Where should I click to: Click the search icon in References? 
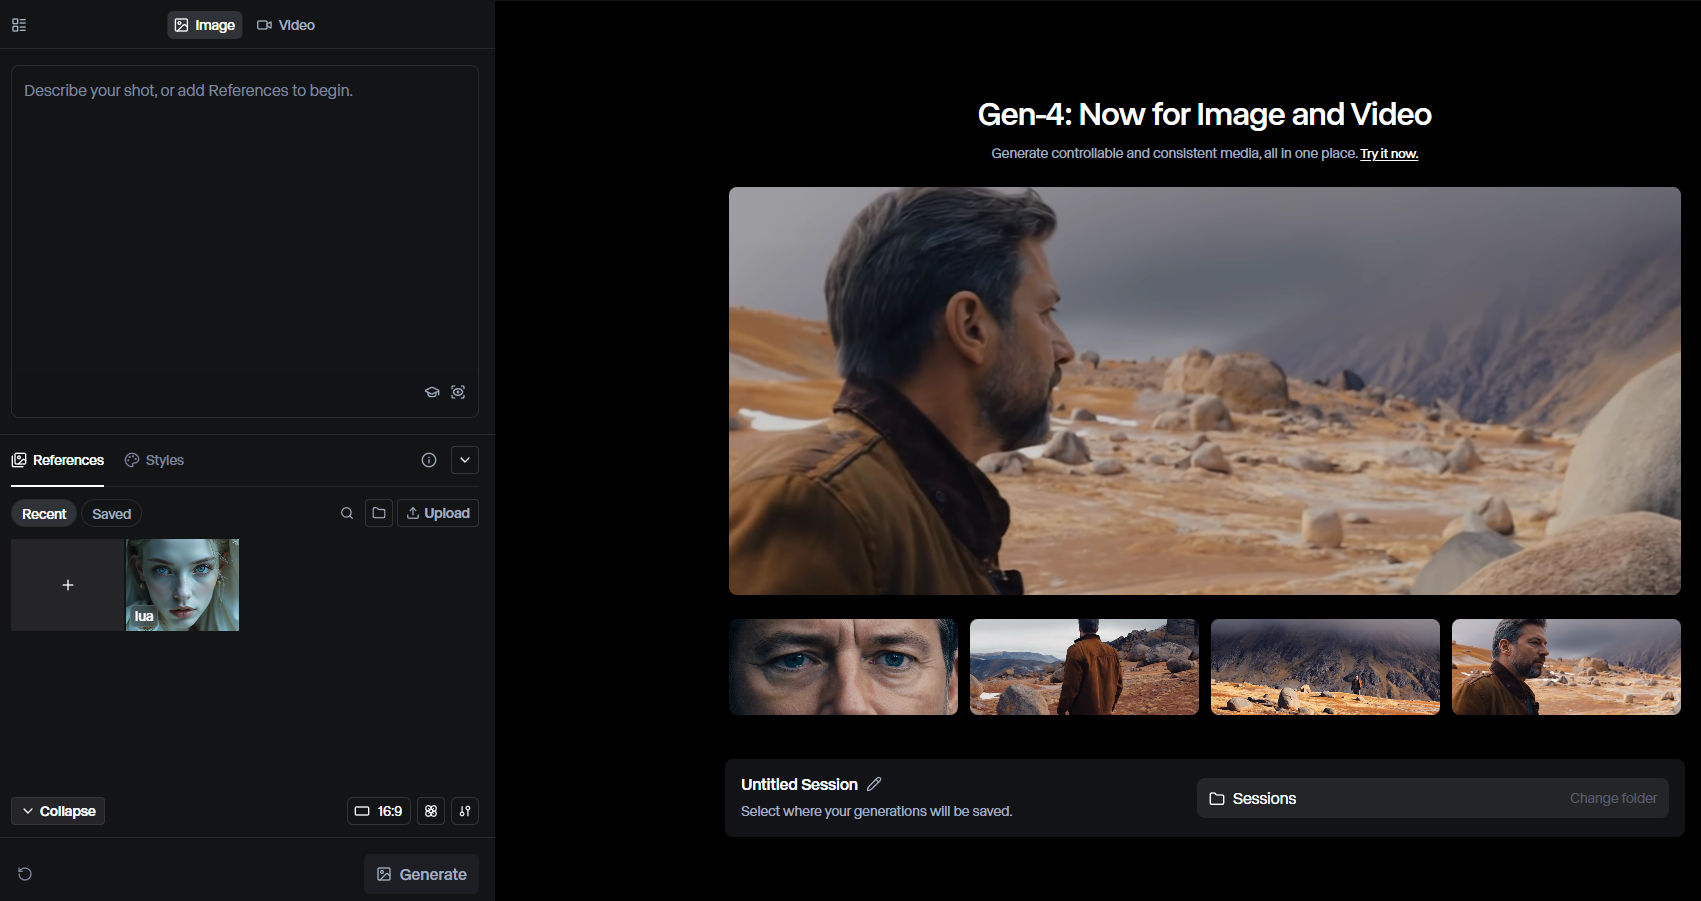(347, 513)
